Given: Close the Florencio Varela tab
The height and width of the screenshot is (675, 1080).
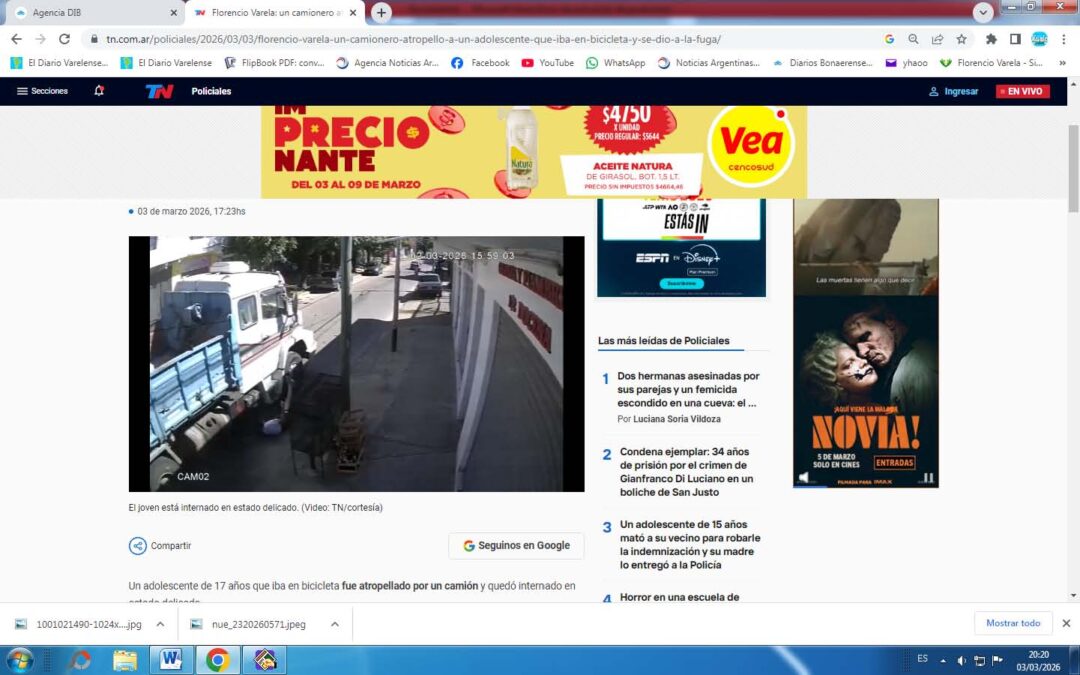Looking at the screenshot, I should click(353, 12).
